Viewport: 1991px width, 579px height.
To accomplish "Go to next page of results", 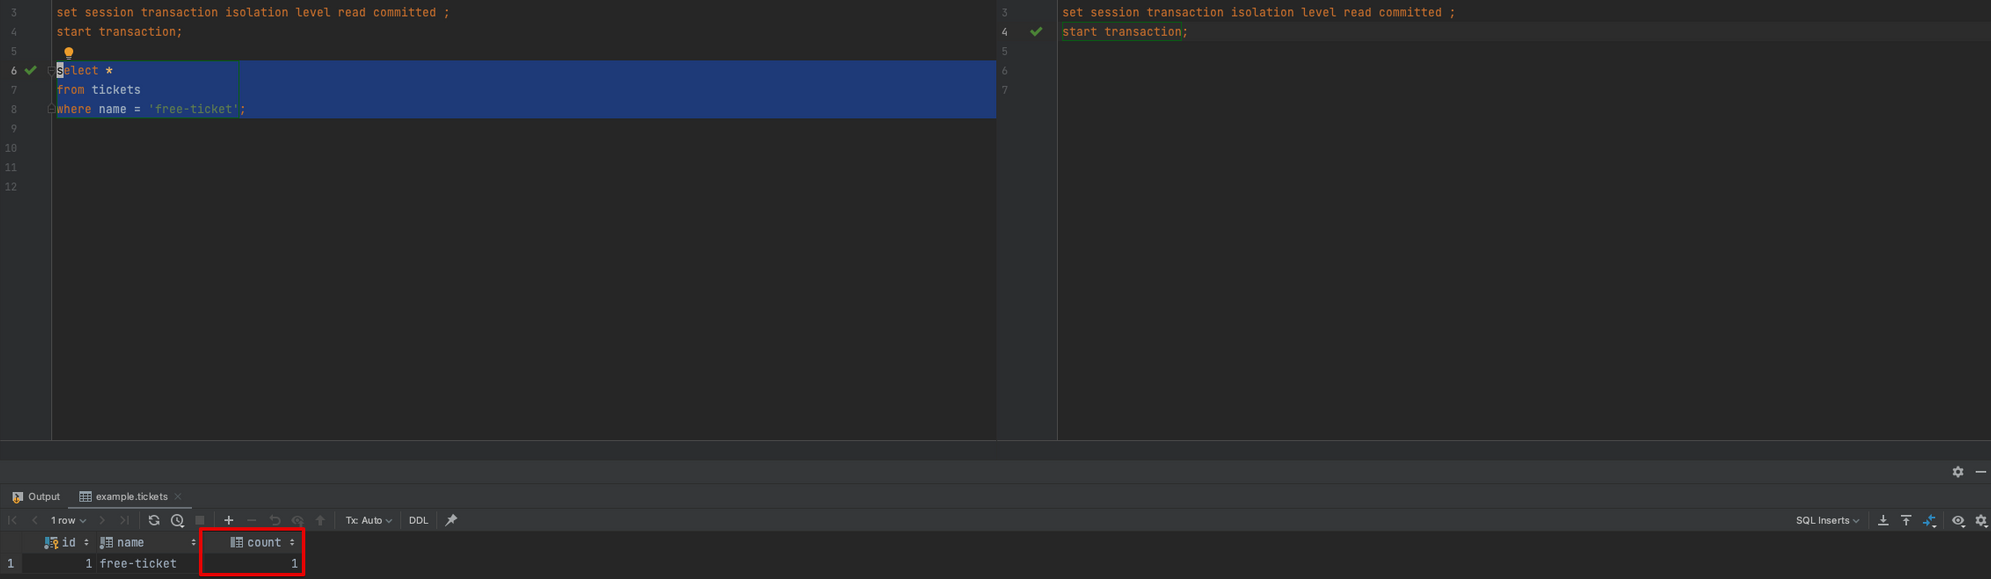I will coord(102,520).
